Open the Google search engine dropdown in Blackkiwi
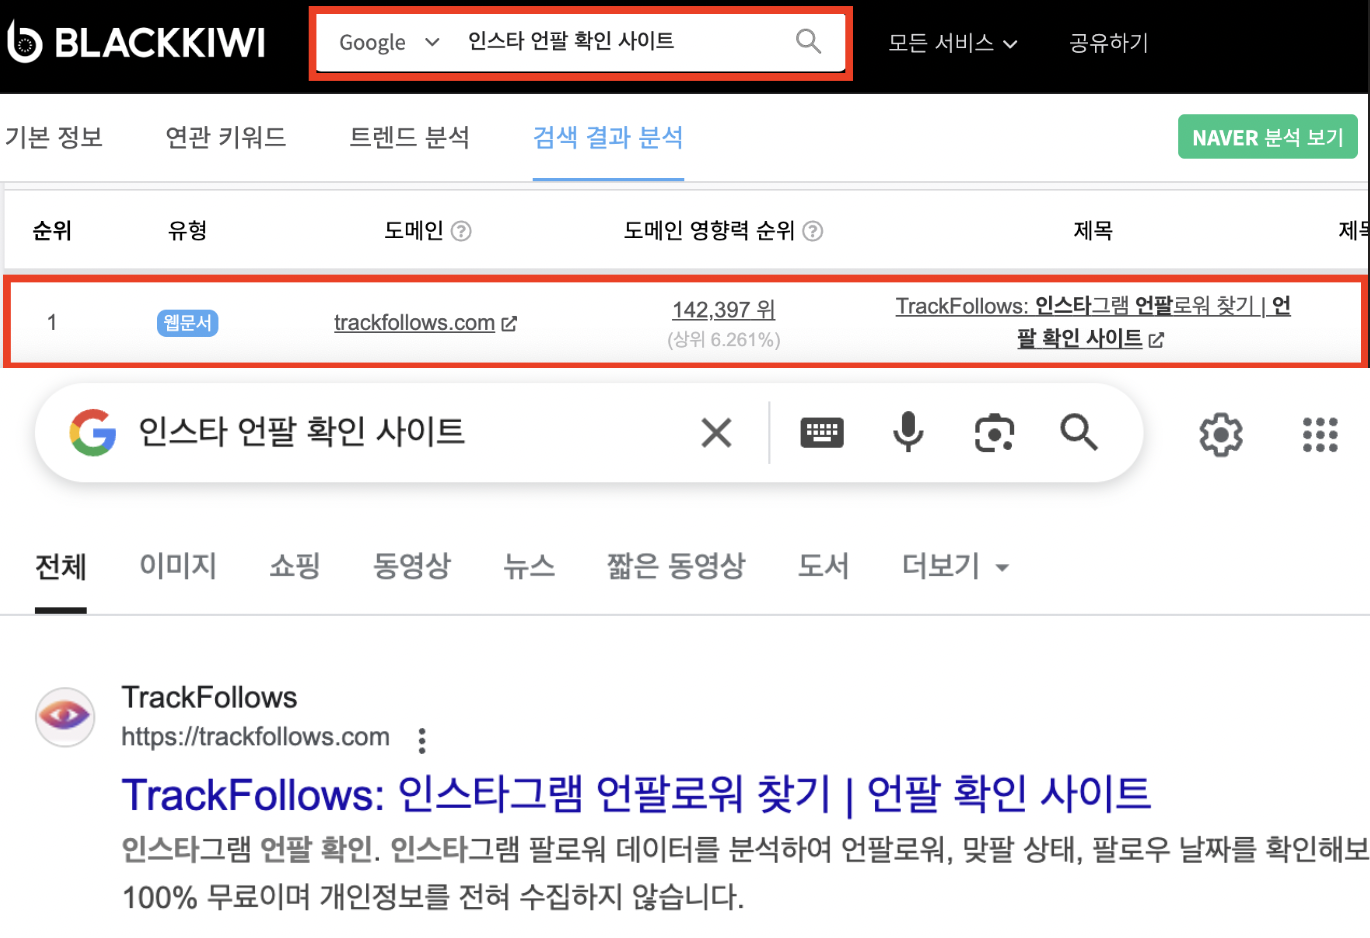 pyautogui.click(x=389, y=42)
